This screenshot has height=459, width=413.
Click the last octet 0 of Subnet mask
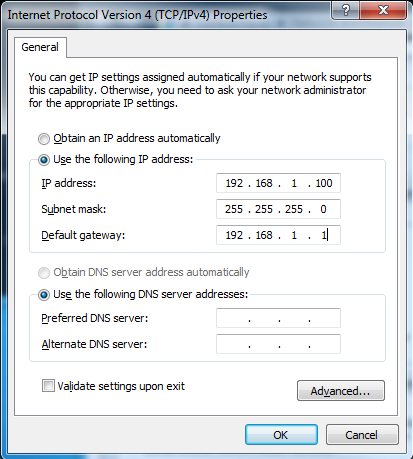point(323,209)
